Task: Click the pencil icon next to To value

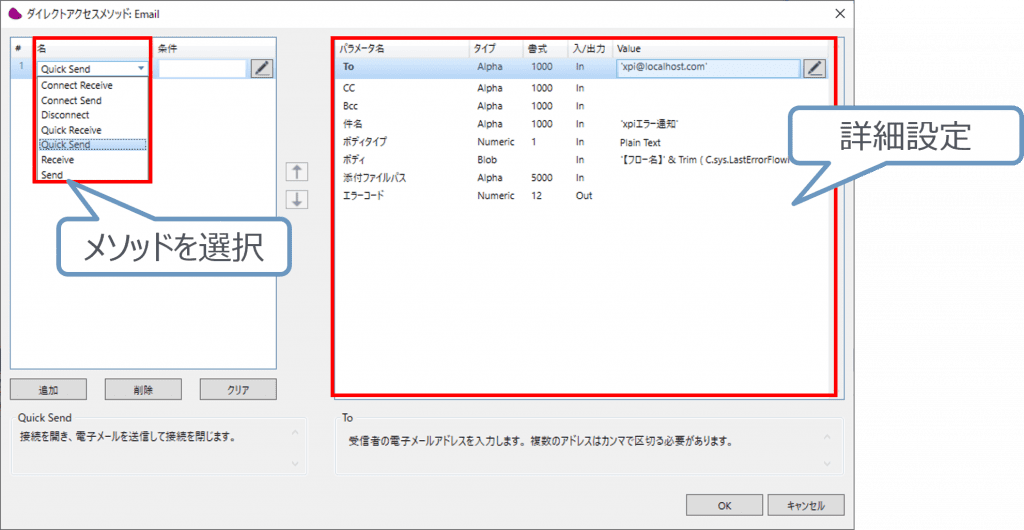Action: coord(815,67)
